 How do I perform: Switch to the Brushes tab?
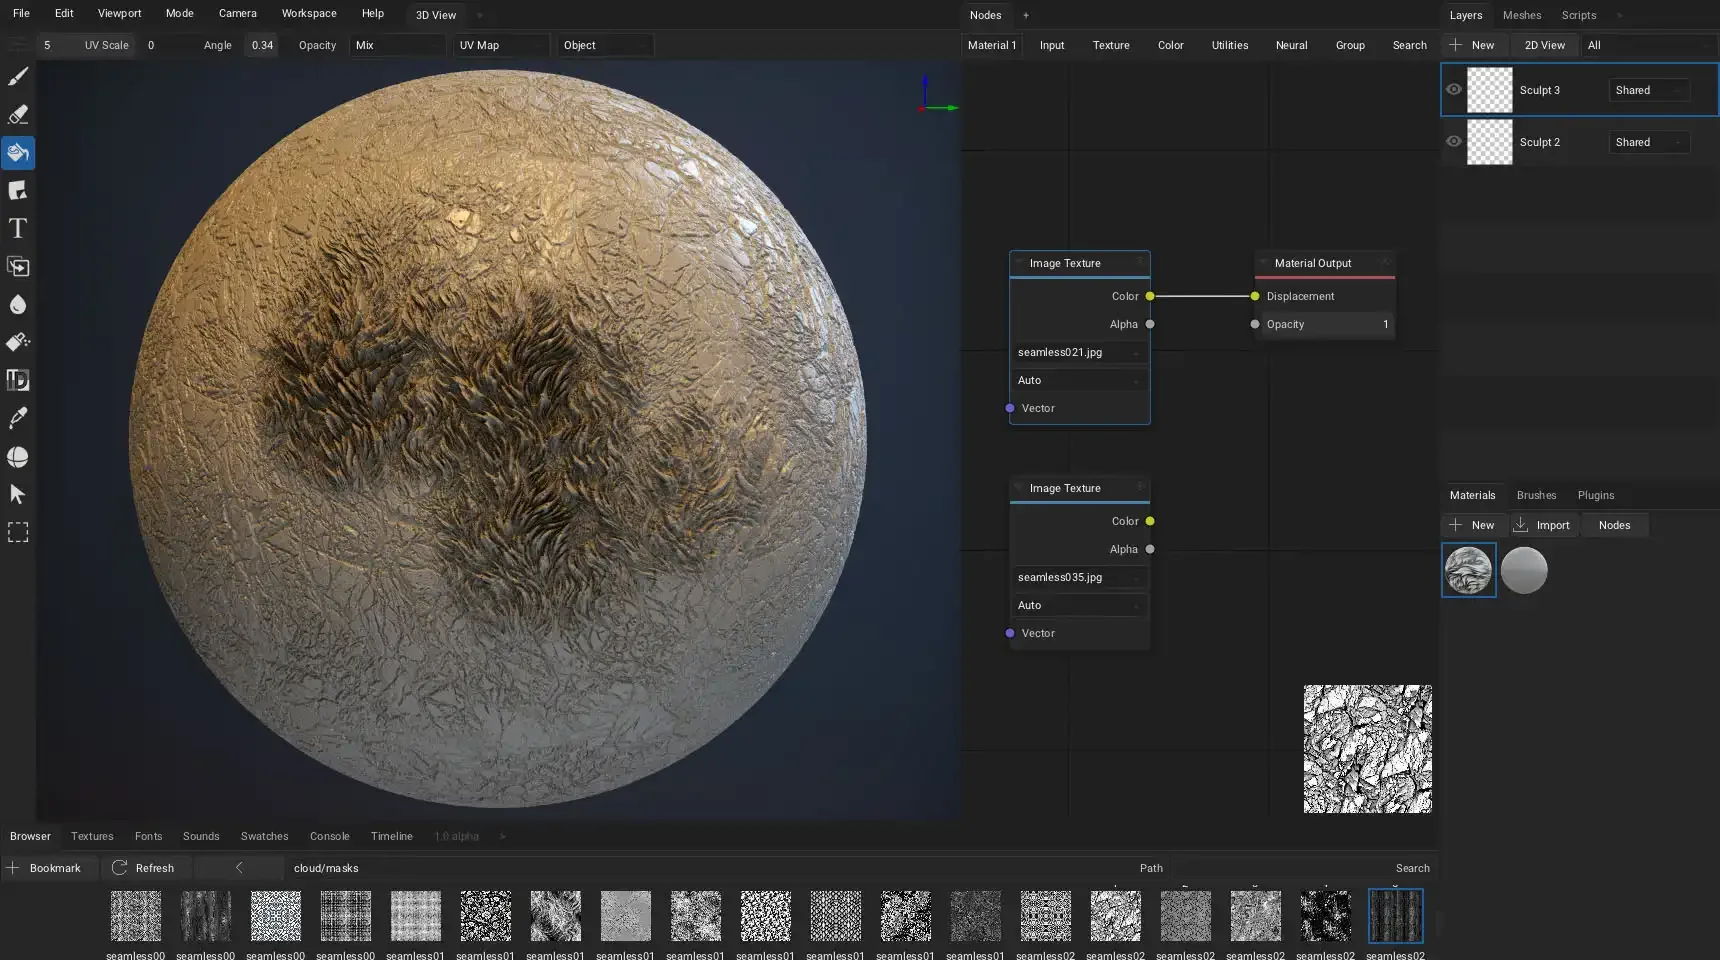click(x=1536, y=495)
